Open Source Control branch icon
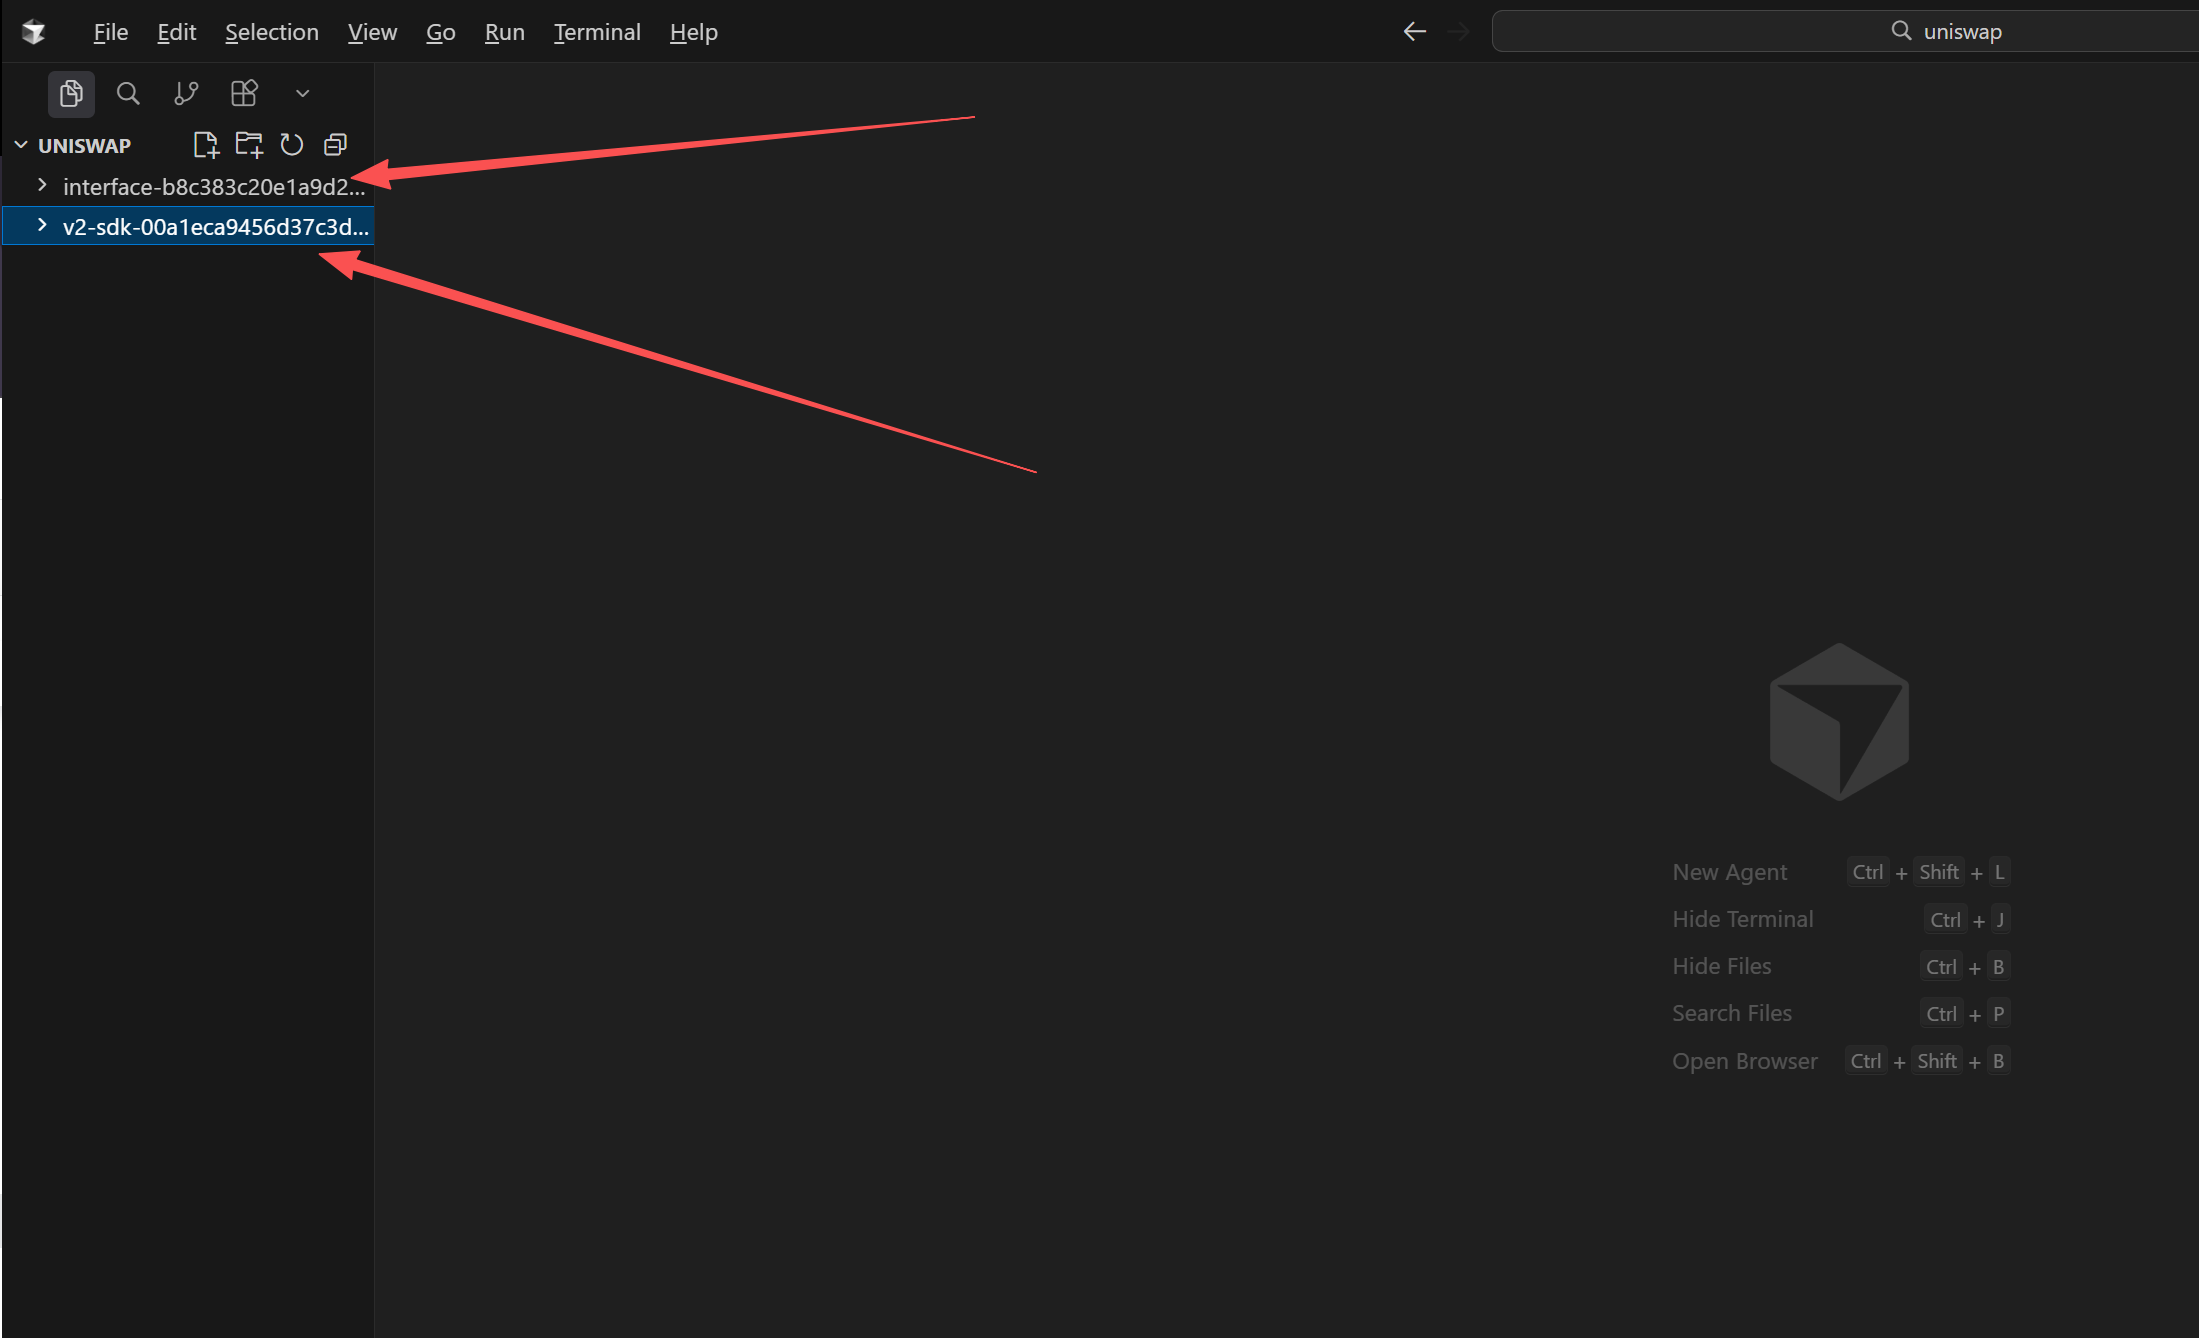Screen dimensions: 2199x1338 186,94
